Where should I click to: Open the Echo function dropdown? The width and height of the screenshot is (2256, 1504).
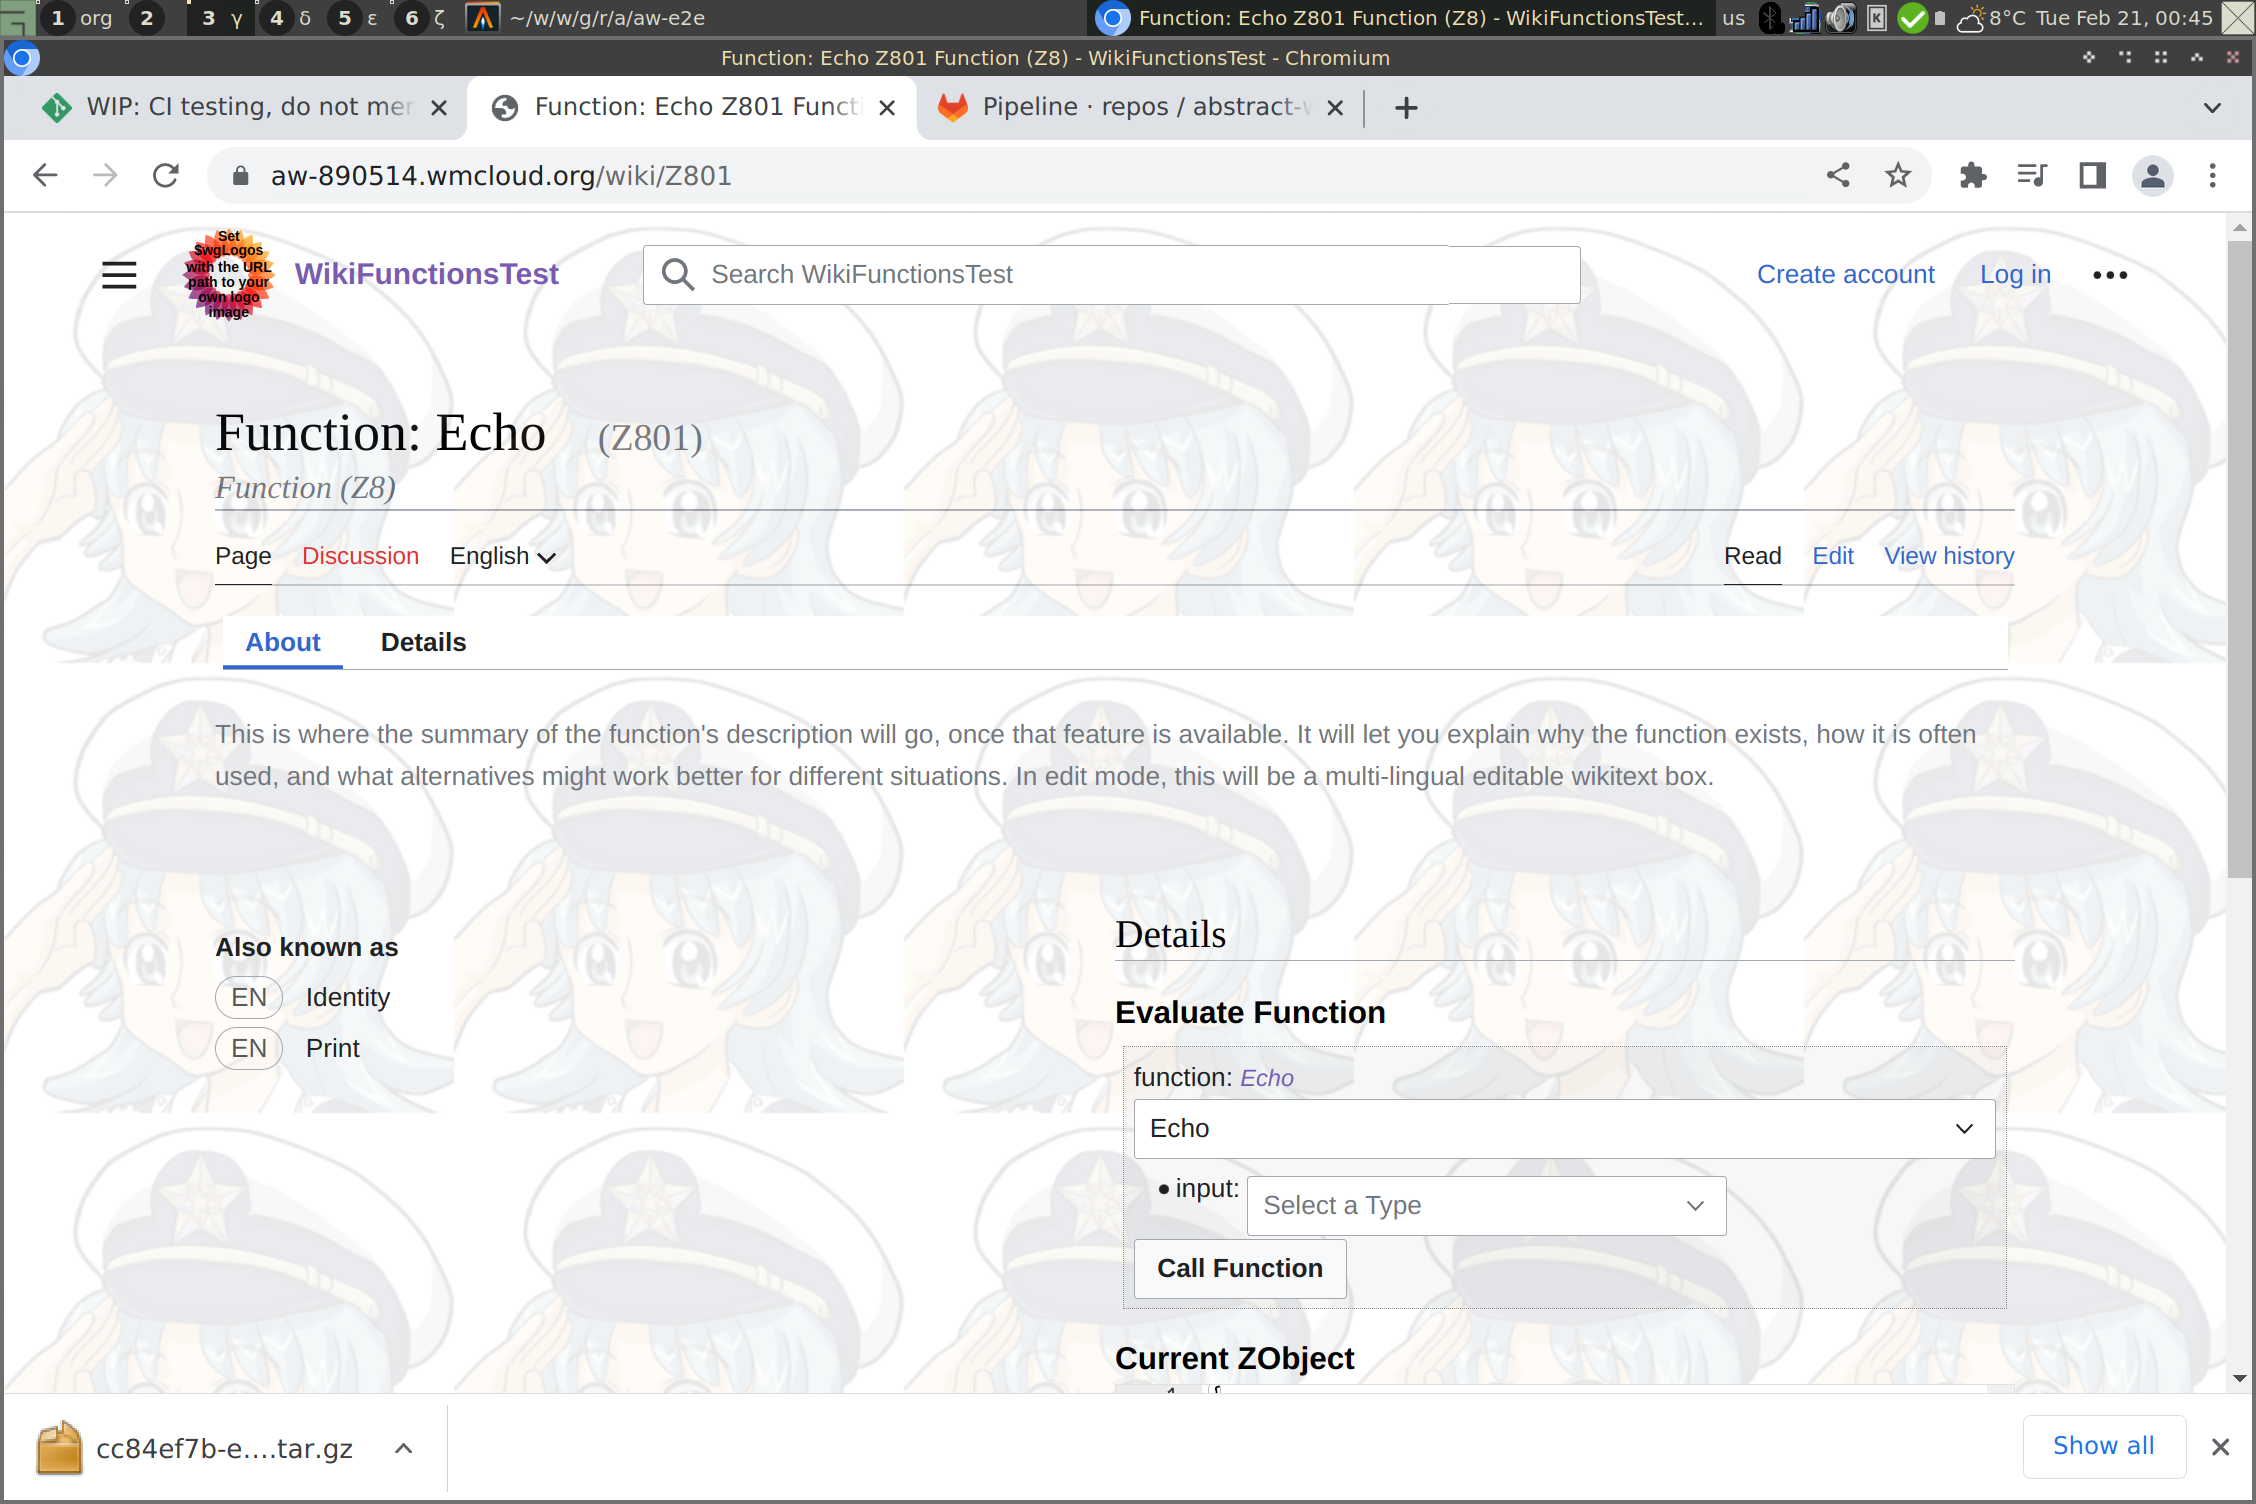(1563, 1129)
